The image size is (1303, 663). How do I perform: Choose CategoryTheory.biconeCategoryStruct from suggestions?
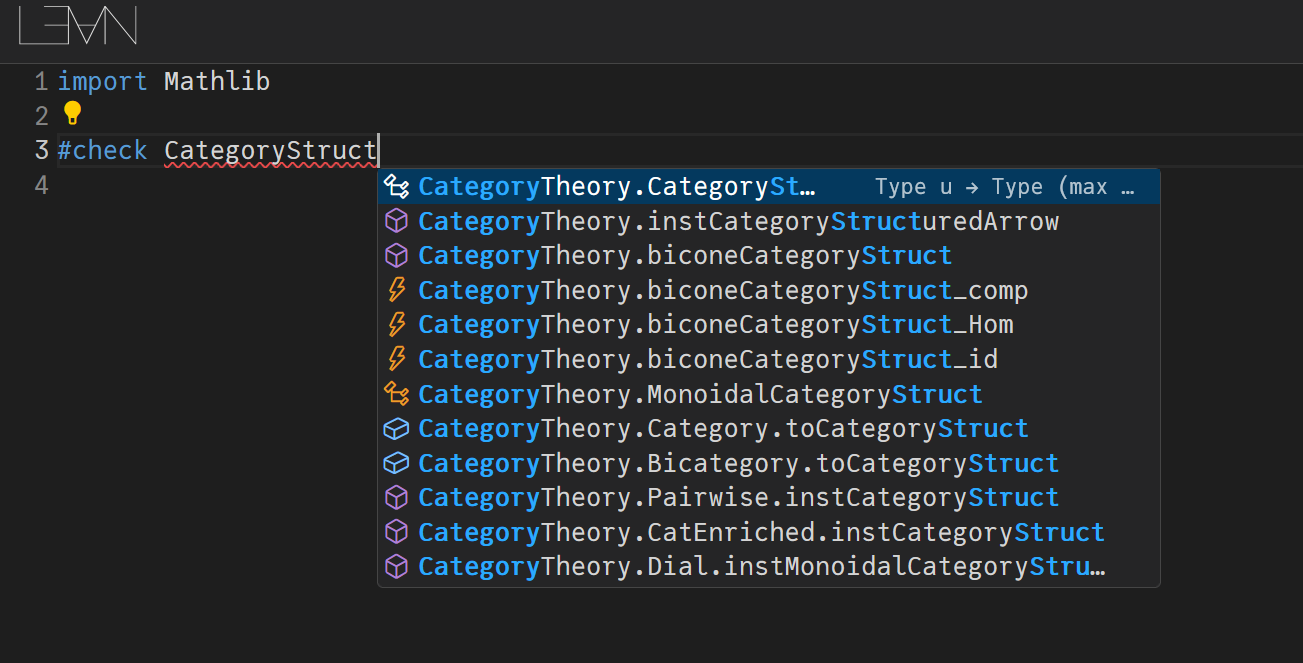[x=684, y=256]
